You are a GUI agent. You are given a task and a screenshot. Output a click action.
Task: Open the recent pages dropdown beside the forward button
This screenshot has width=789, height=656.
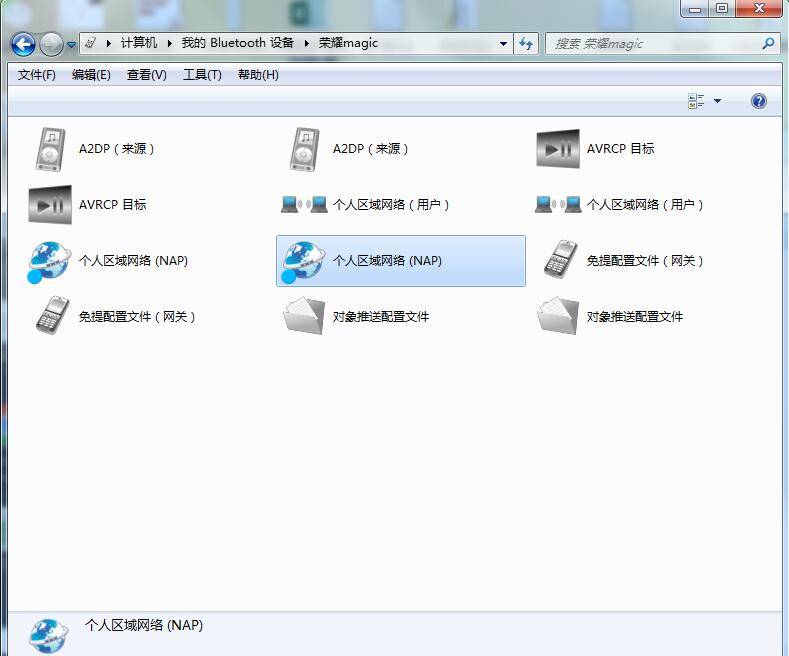pyautogui.click(x=71, y=45)
